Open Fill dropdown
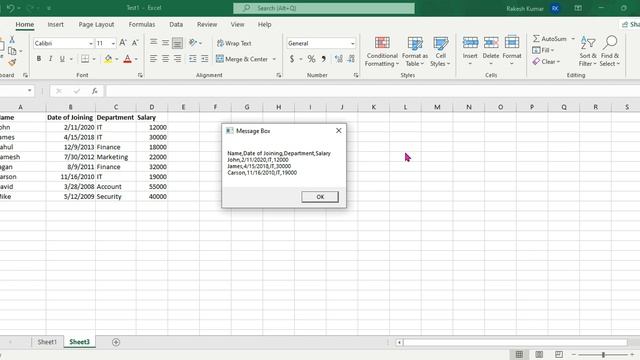The height and width of the screenshot is (360, 640). point(543,50)
